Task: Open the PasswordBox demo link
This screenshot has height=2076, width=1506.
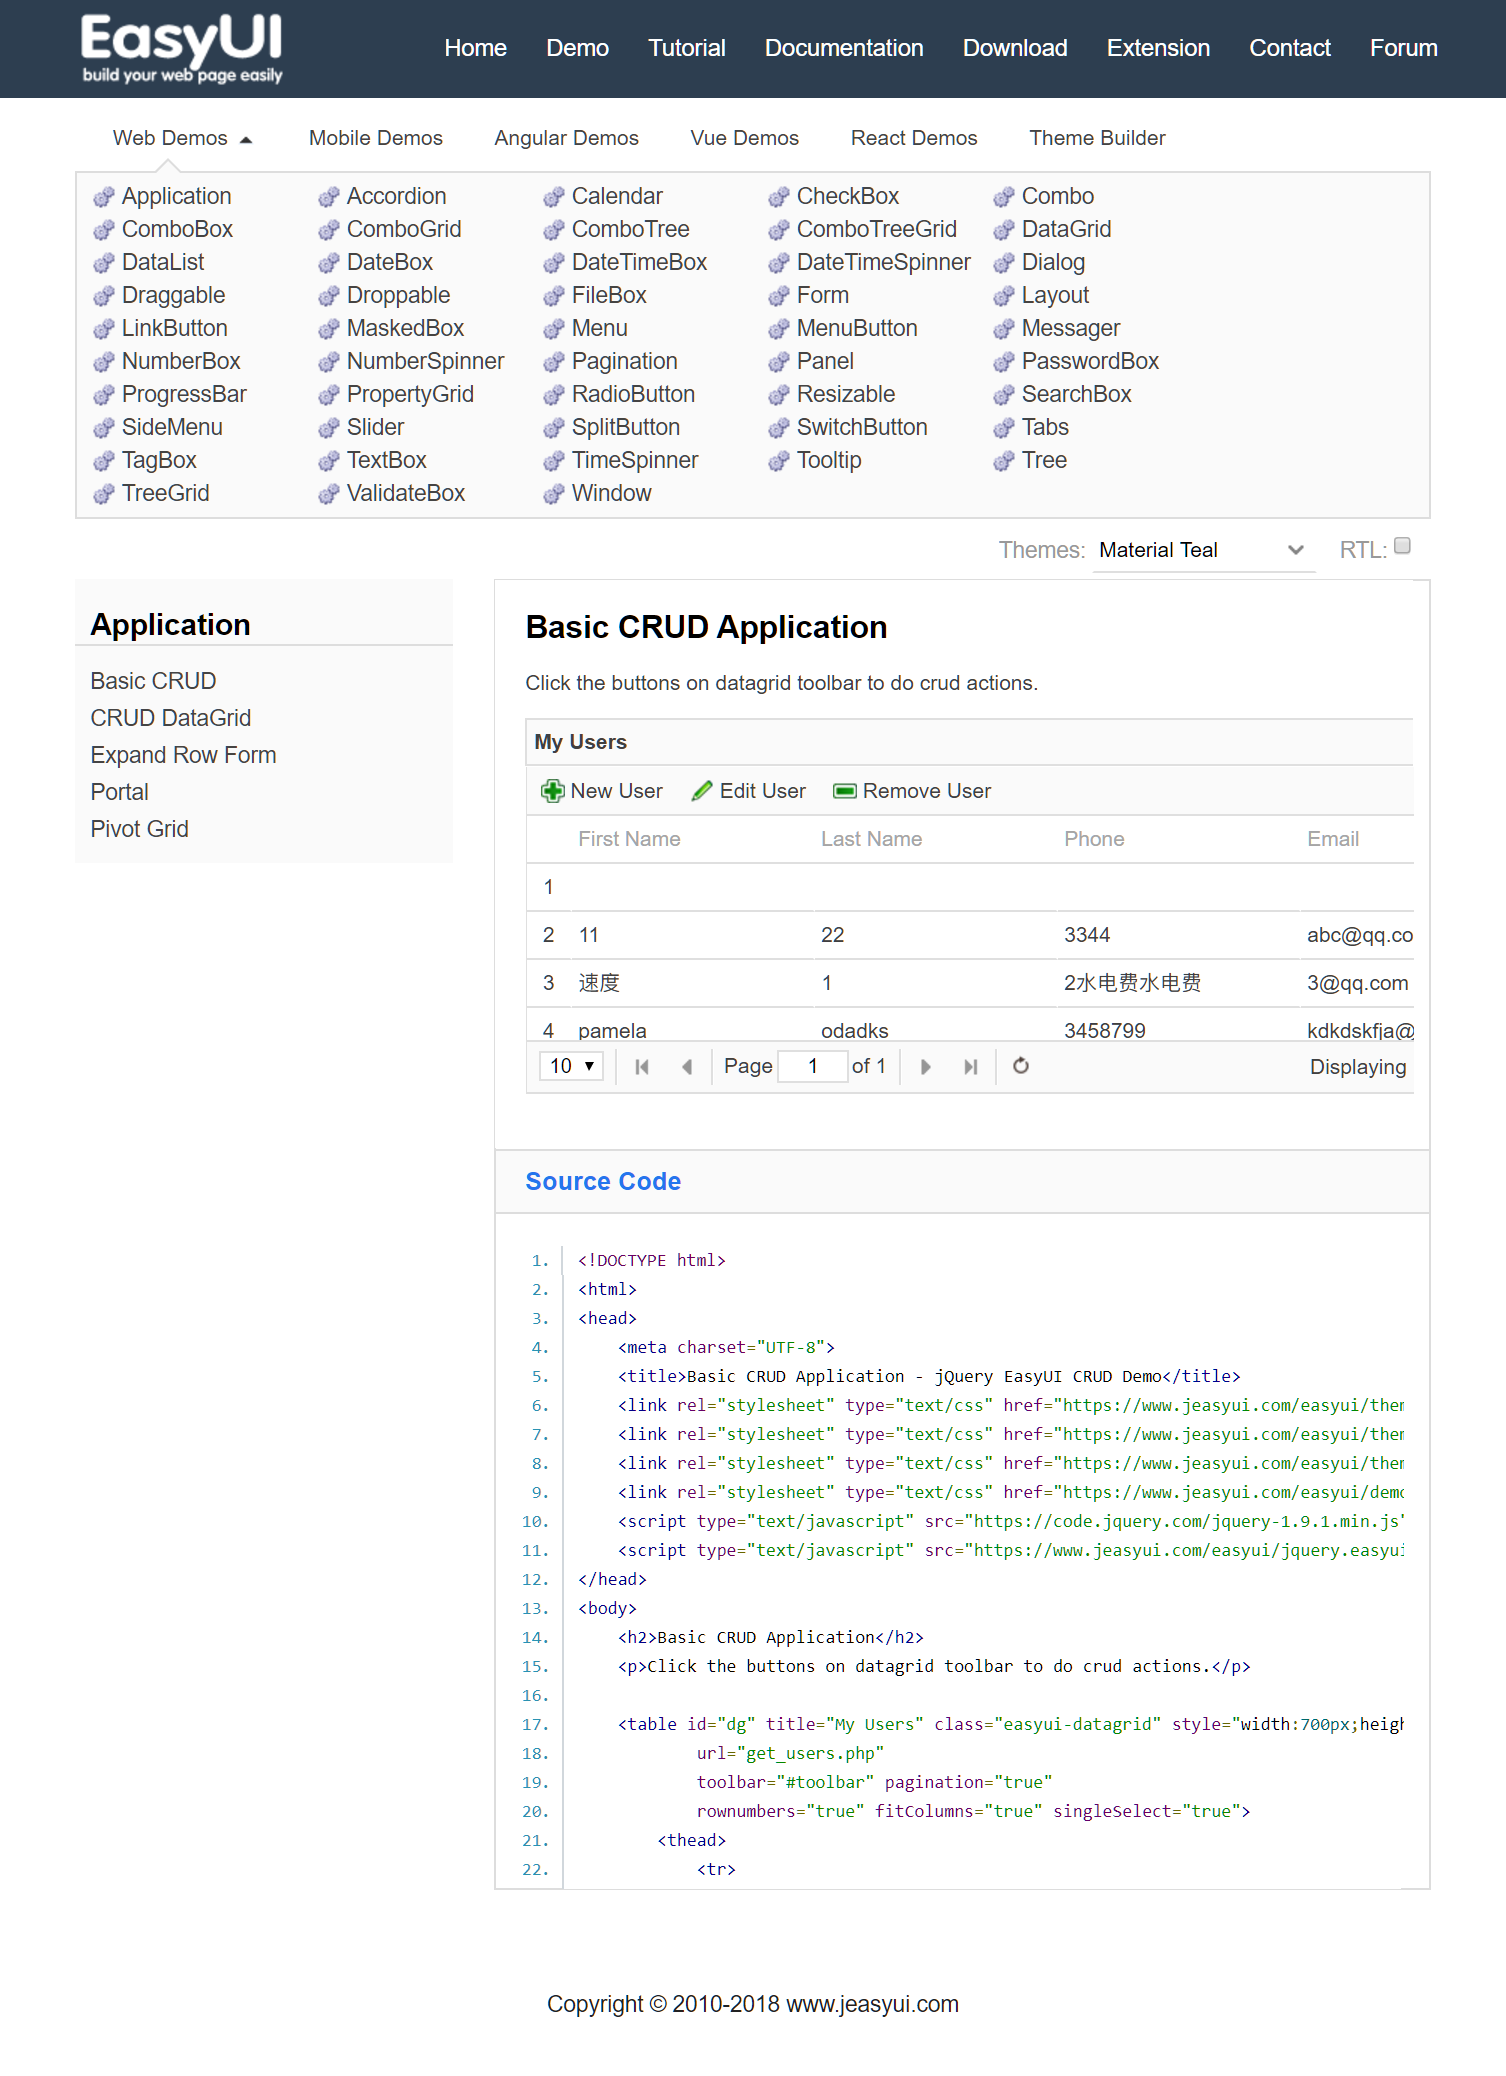Action: point(1090,362)
